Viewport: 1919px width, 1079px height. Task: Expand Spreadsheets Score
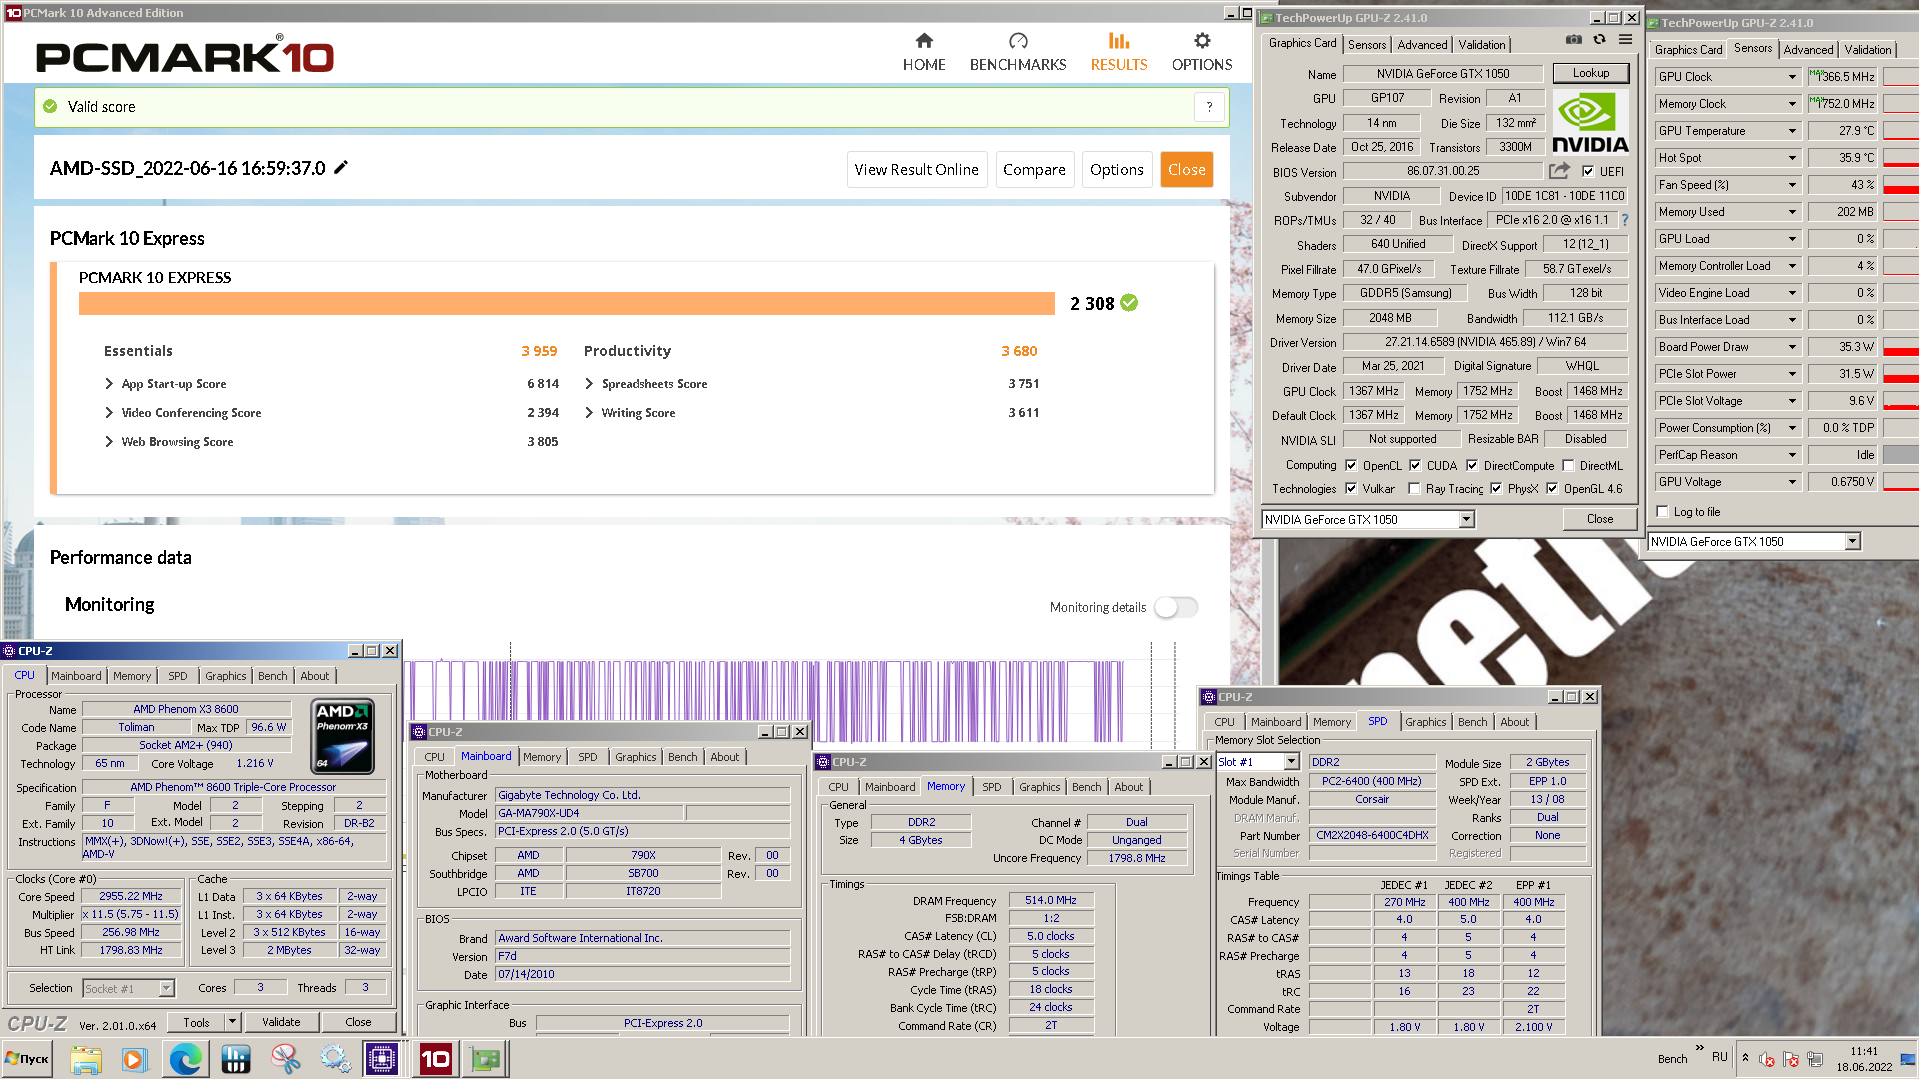click(589, 384)
